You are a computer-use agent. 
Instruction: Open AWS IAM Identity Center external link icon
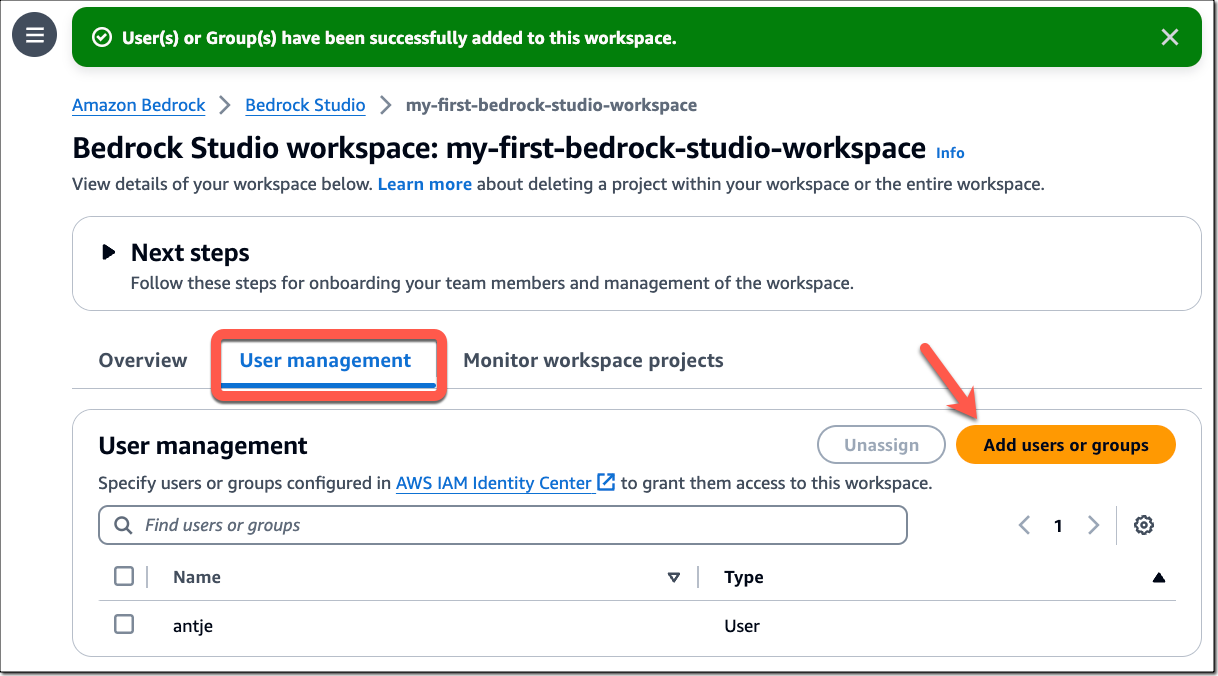point(607,482)
